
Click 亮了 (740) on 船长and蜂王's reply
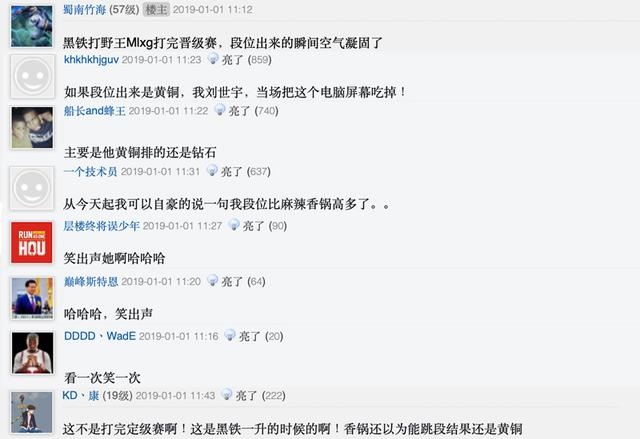pos(253,111)
